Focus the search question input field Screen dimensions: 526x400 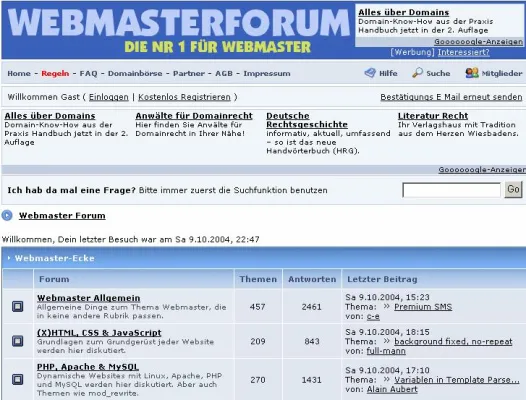[x=451, y=190]
